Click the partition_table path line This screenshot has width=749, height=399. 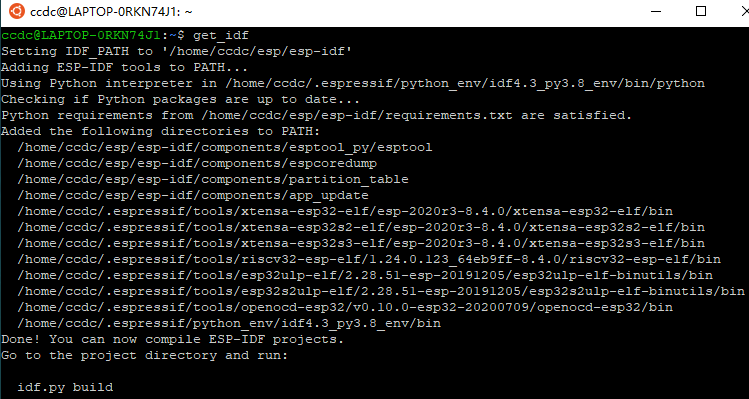point(213,180)
